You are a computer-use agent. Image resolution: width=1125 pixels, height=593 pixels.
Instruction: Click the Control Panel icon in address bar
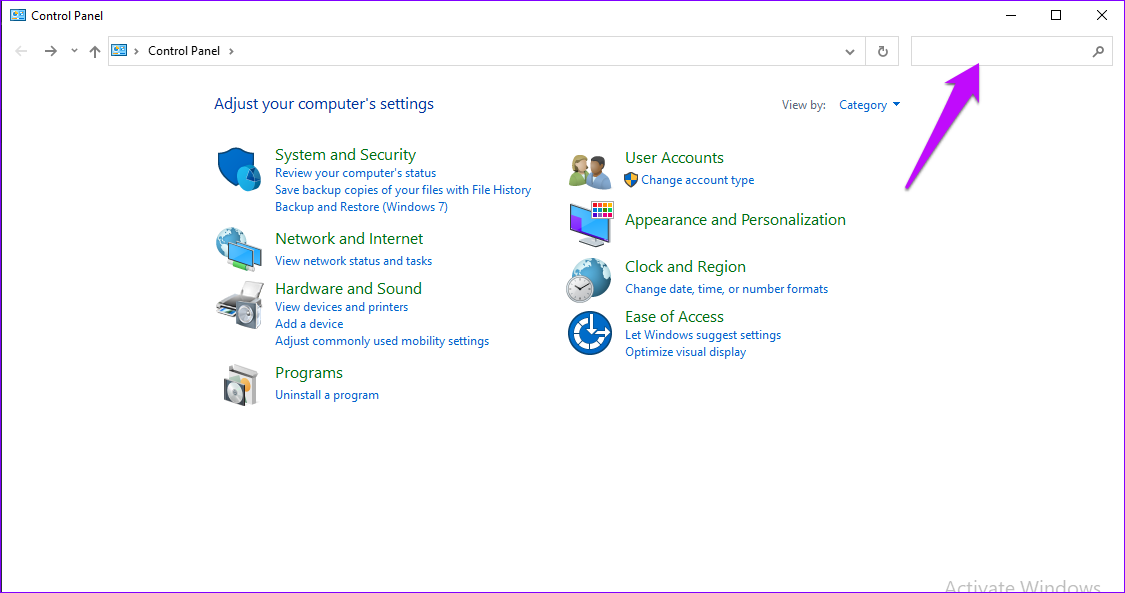pyautogui.click(x=119, y=51)
